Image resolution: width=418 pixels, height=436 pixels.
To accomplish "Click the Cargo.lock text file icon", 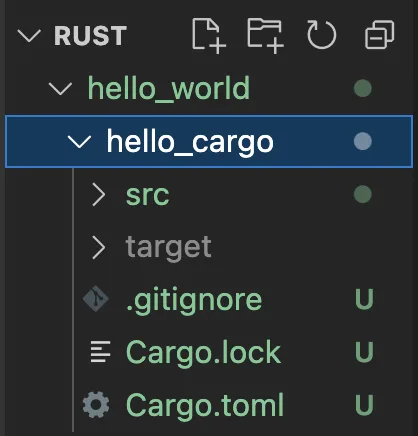I will tap(100, 352).
